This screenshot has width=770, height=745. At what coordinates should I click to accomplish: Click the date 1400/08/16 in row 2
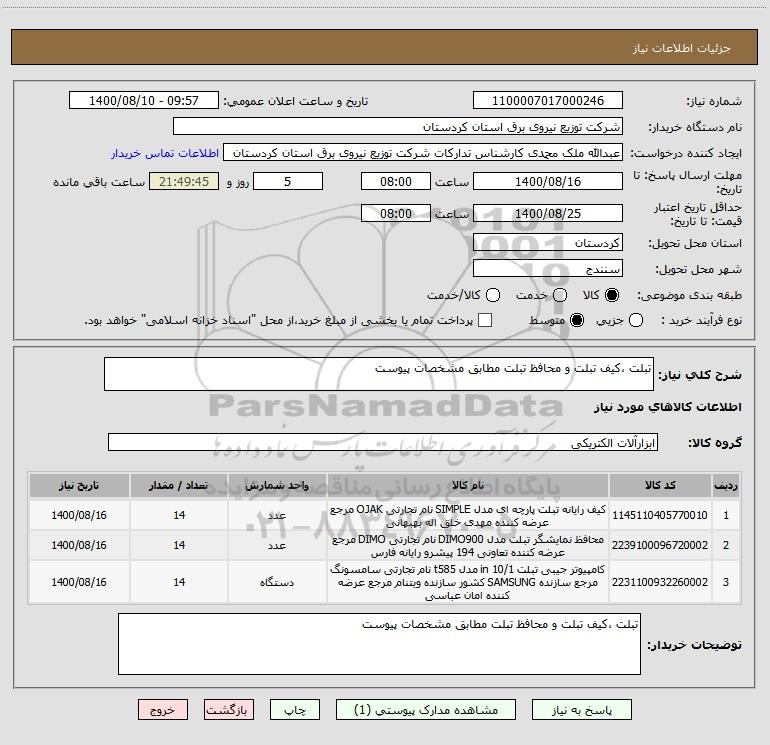[79, 545]
